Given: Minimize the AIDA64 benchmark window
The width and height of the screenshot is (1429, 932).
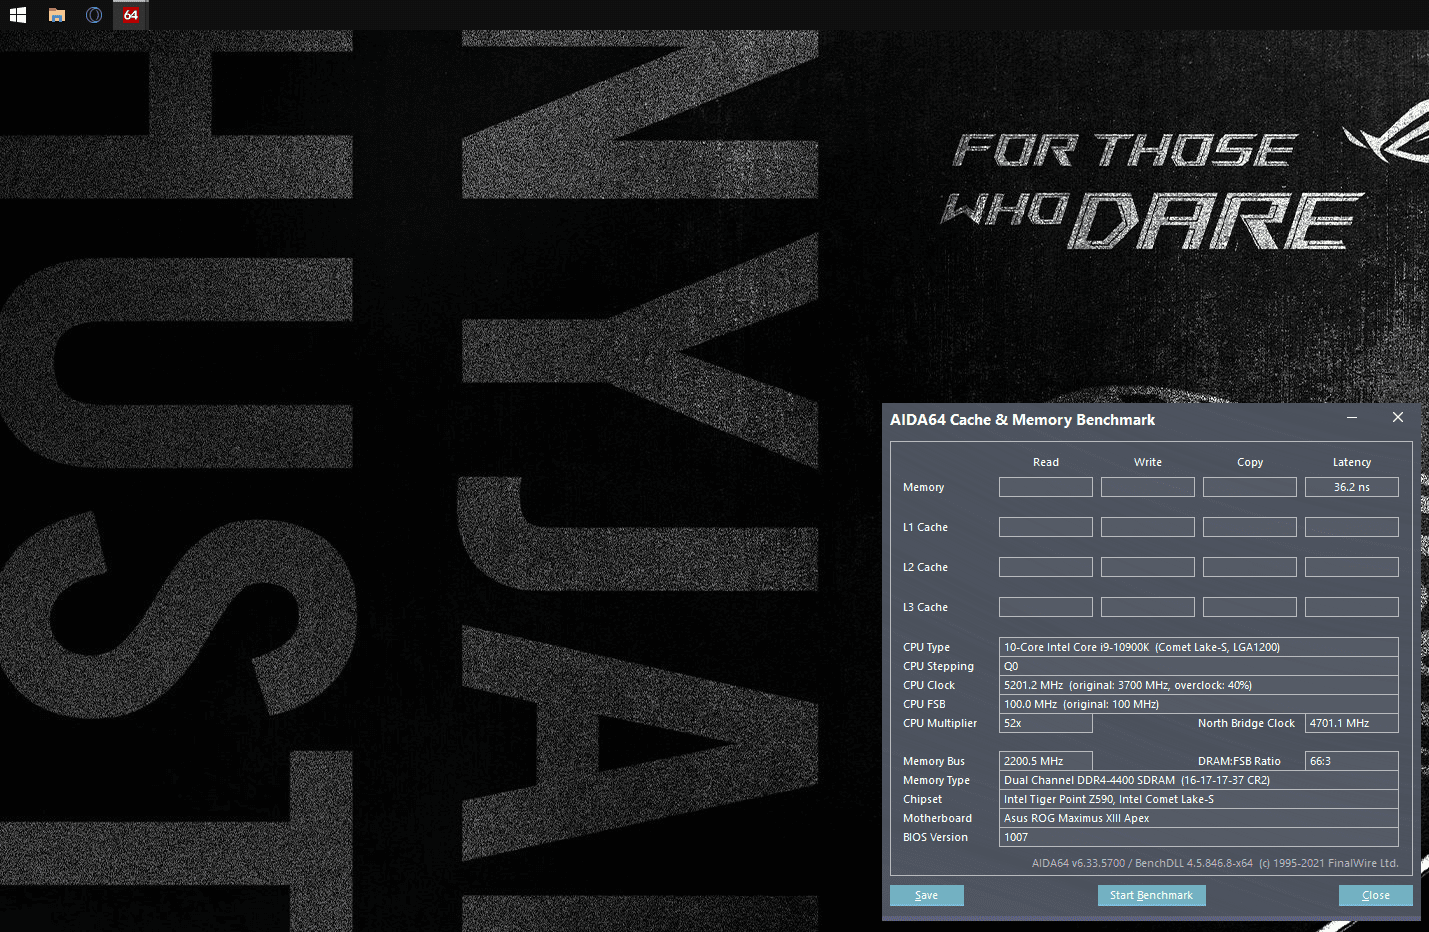Looking at the screenshot, I should [1352, 418].
